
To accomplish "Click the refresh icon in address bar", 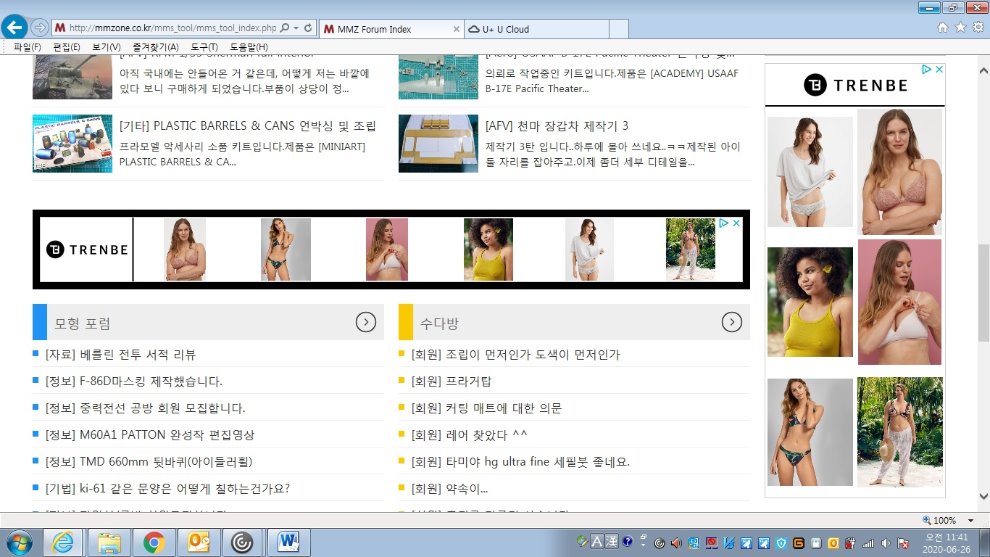I will tap(307, 28).
